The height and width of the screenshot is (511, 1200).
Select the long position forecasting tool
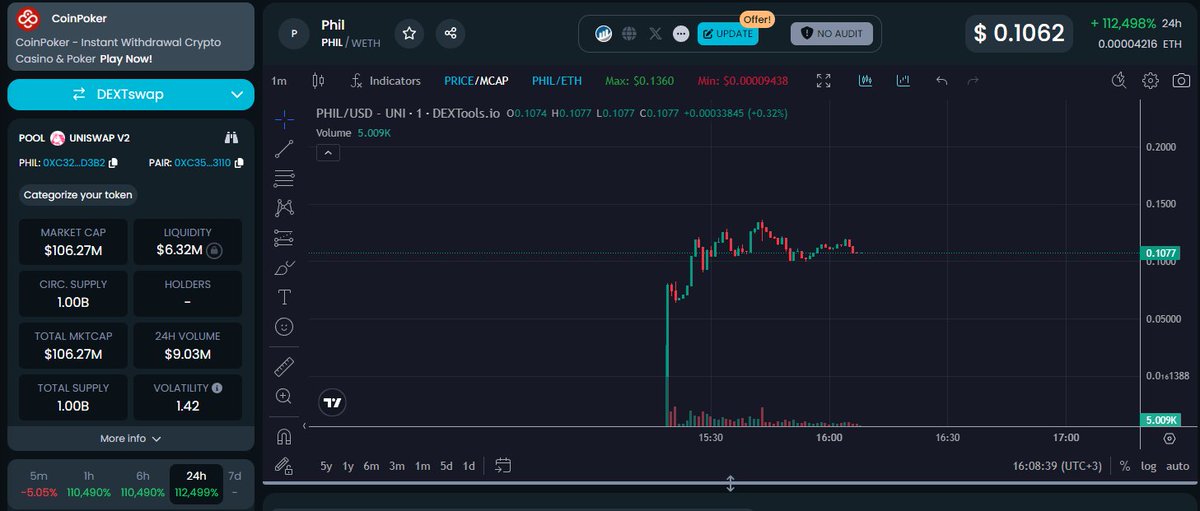tap(284, 238)
